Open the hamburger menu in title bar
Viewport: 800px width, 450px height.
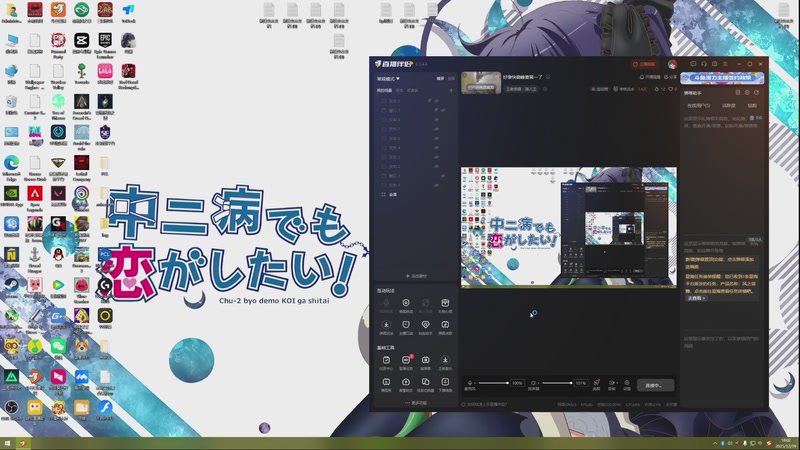[x=725, y=64]
